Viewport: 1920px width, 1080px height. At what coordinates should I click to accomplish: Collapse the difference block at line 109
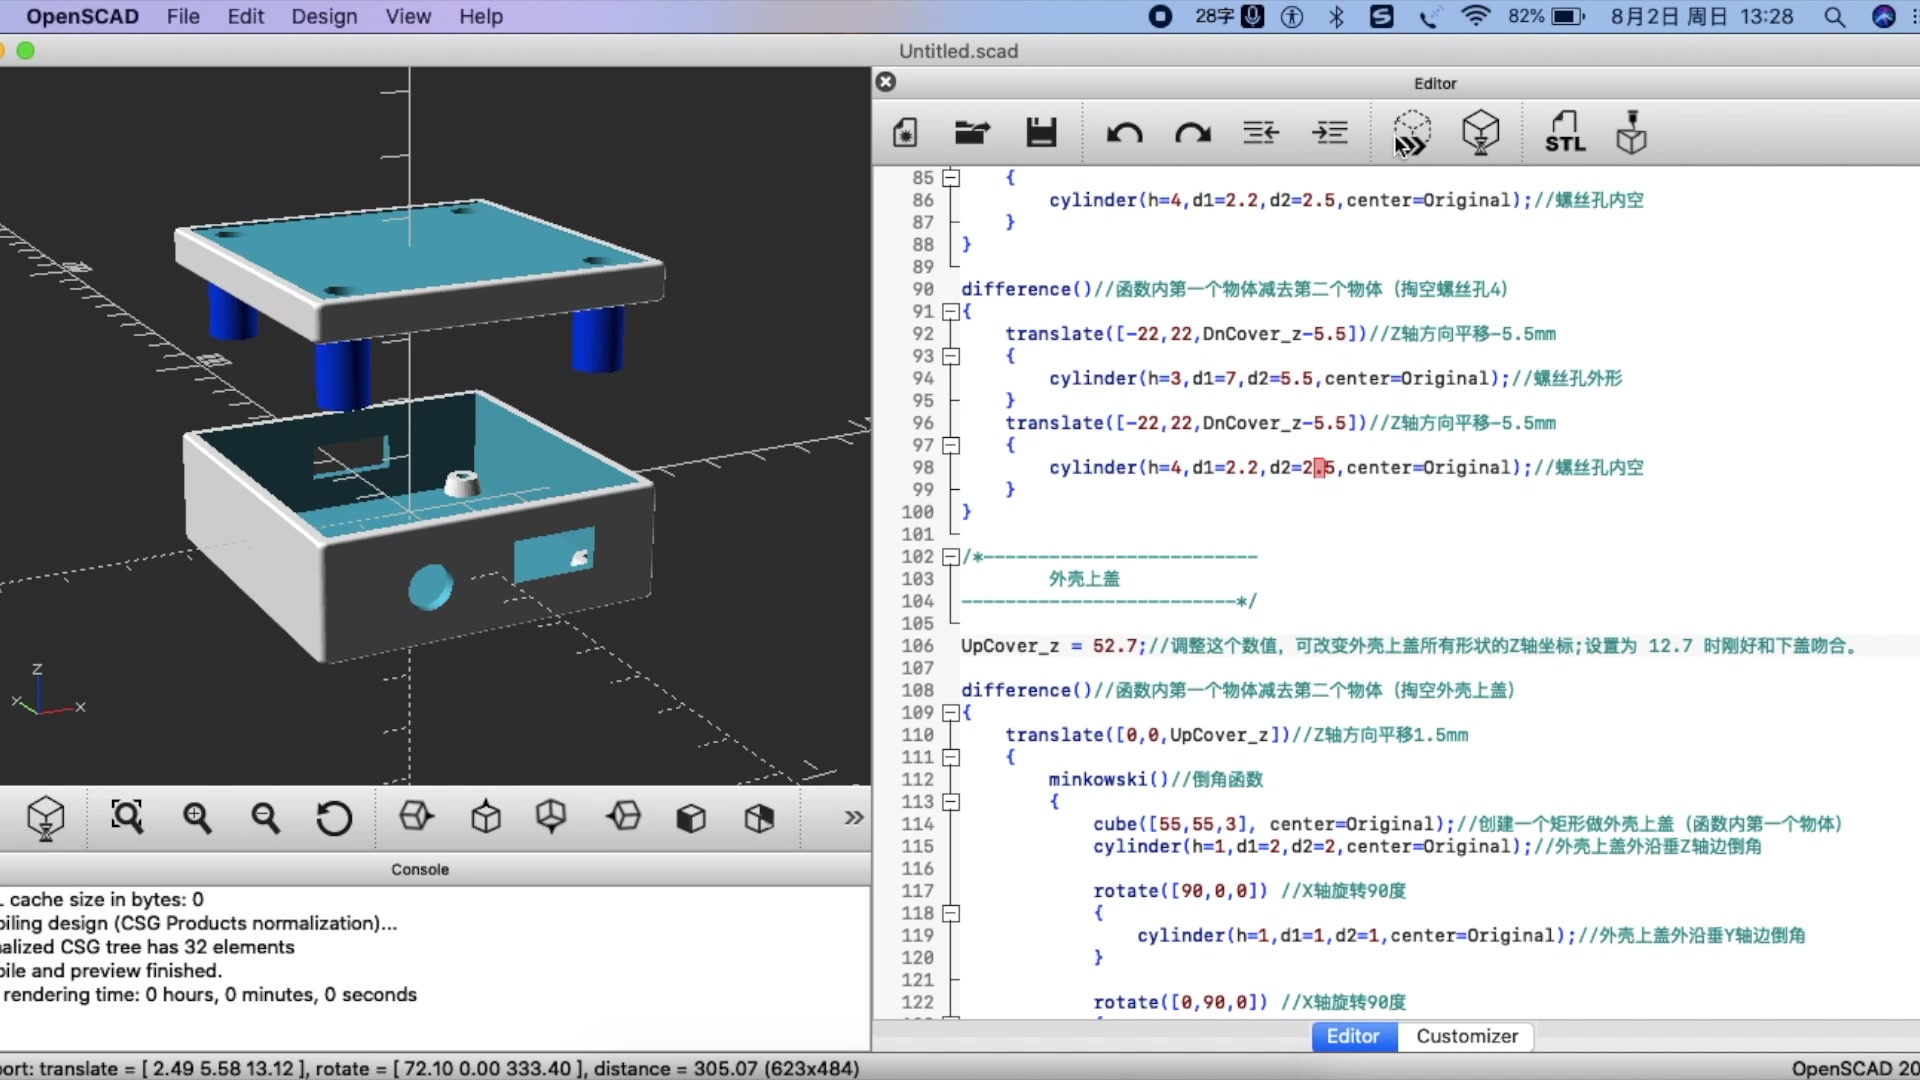pyautogui.click(x=949, y=712)
